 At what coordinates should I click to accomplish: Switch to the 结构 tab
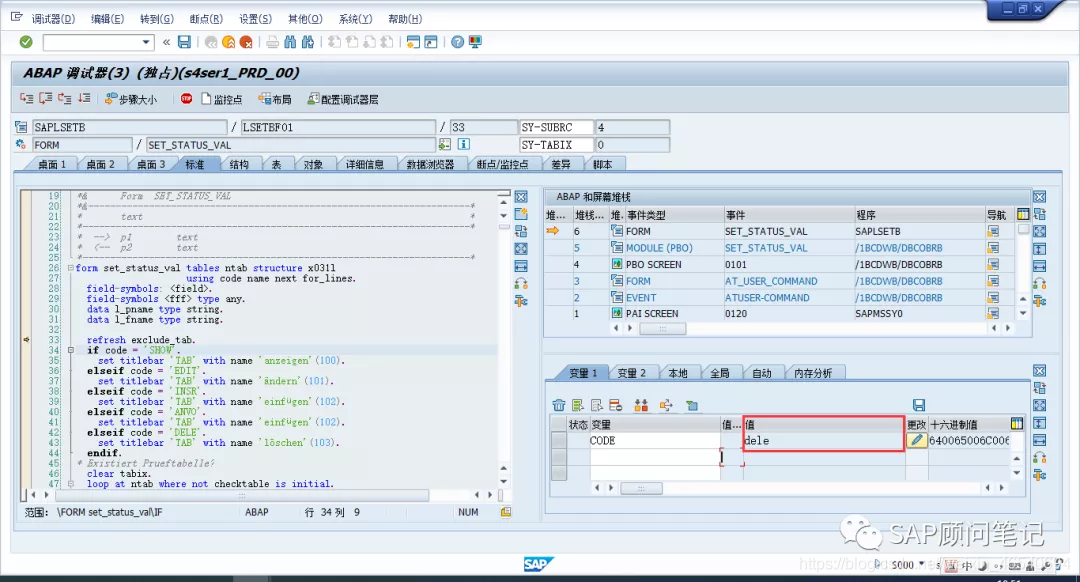coord(239,164)
